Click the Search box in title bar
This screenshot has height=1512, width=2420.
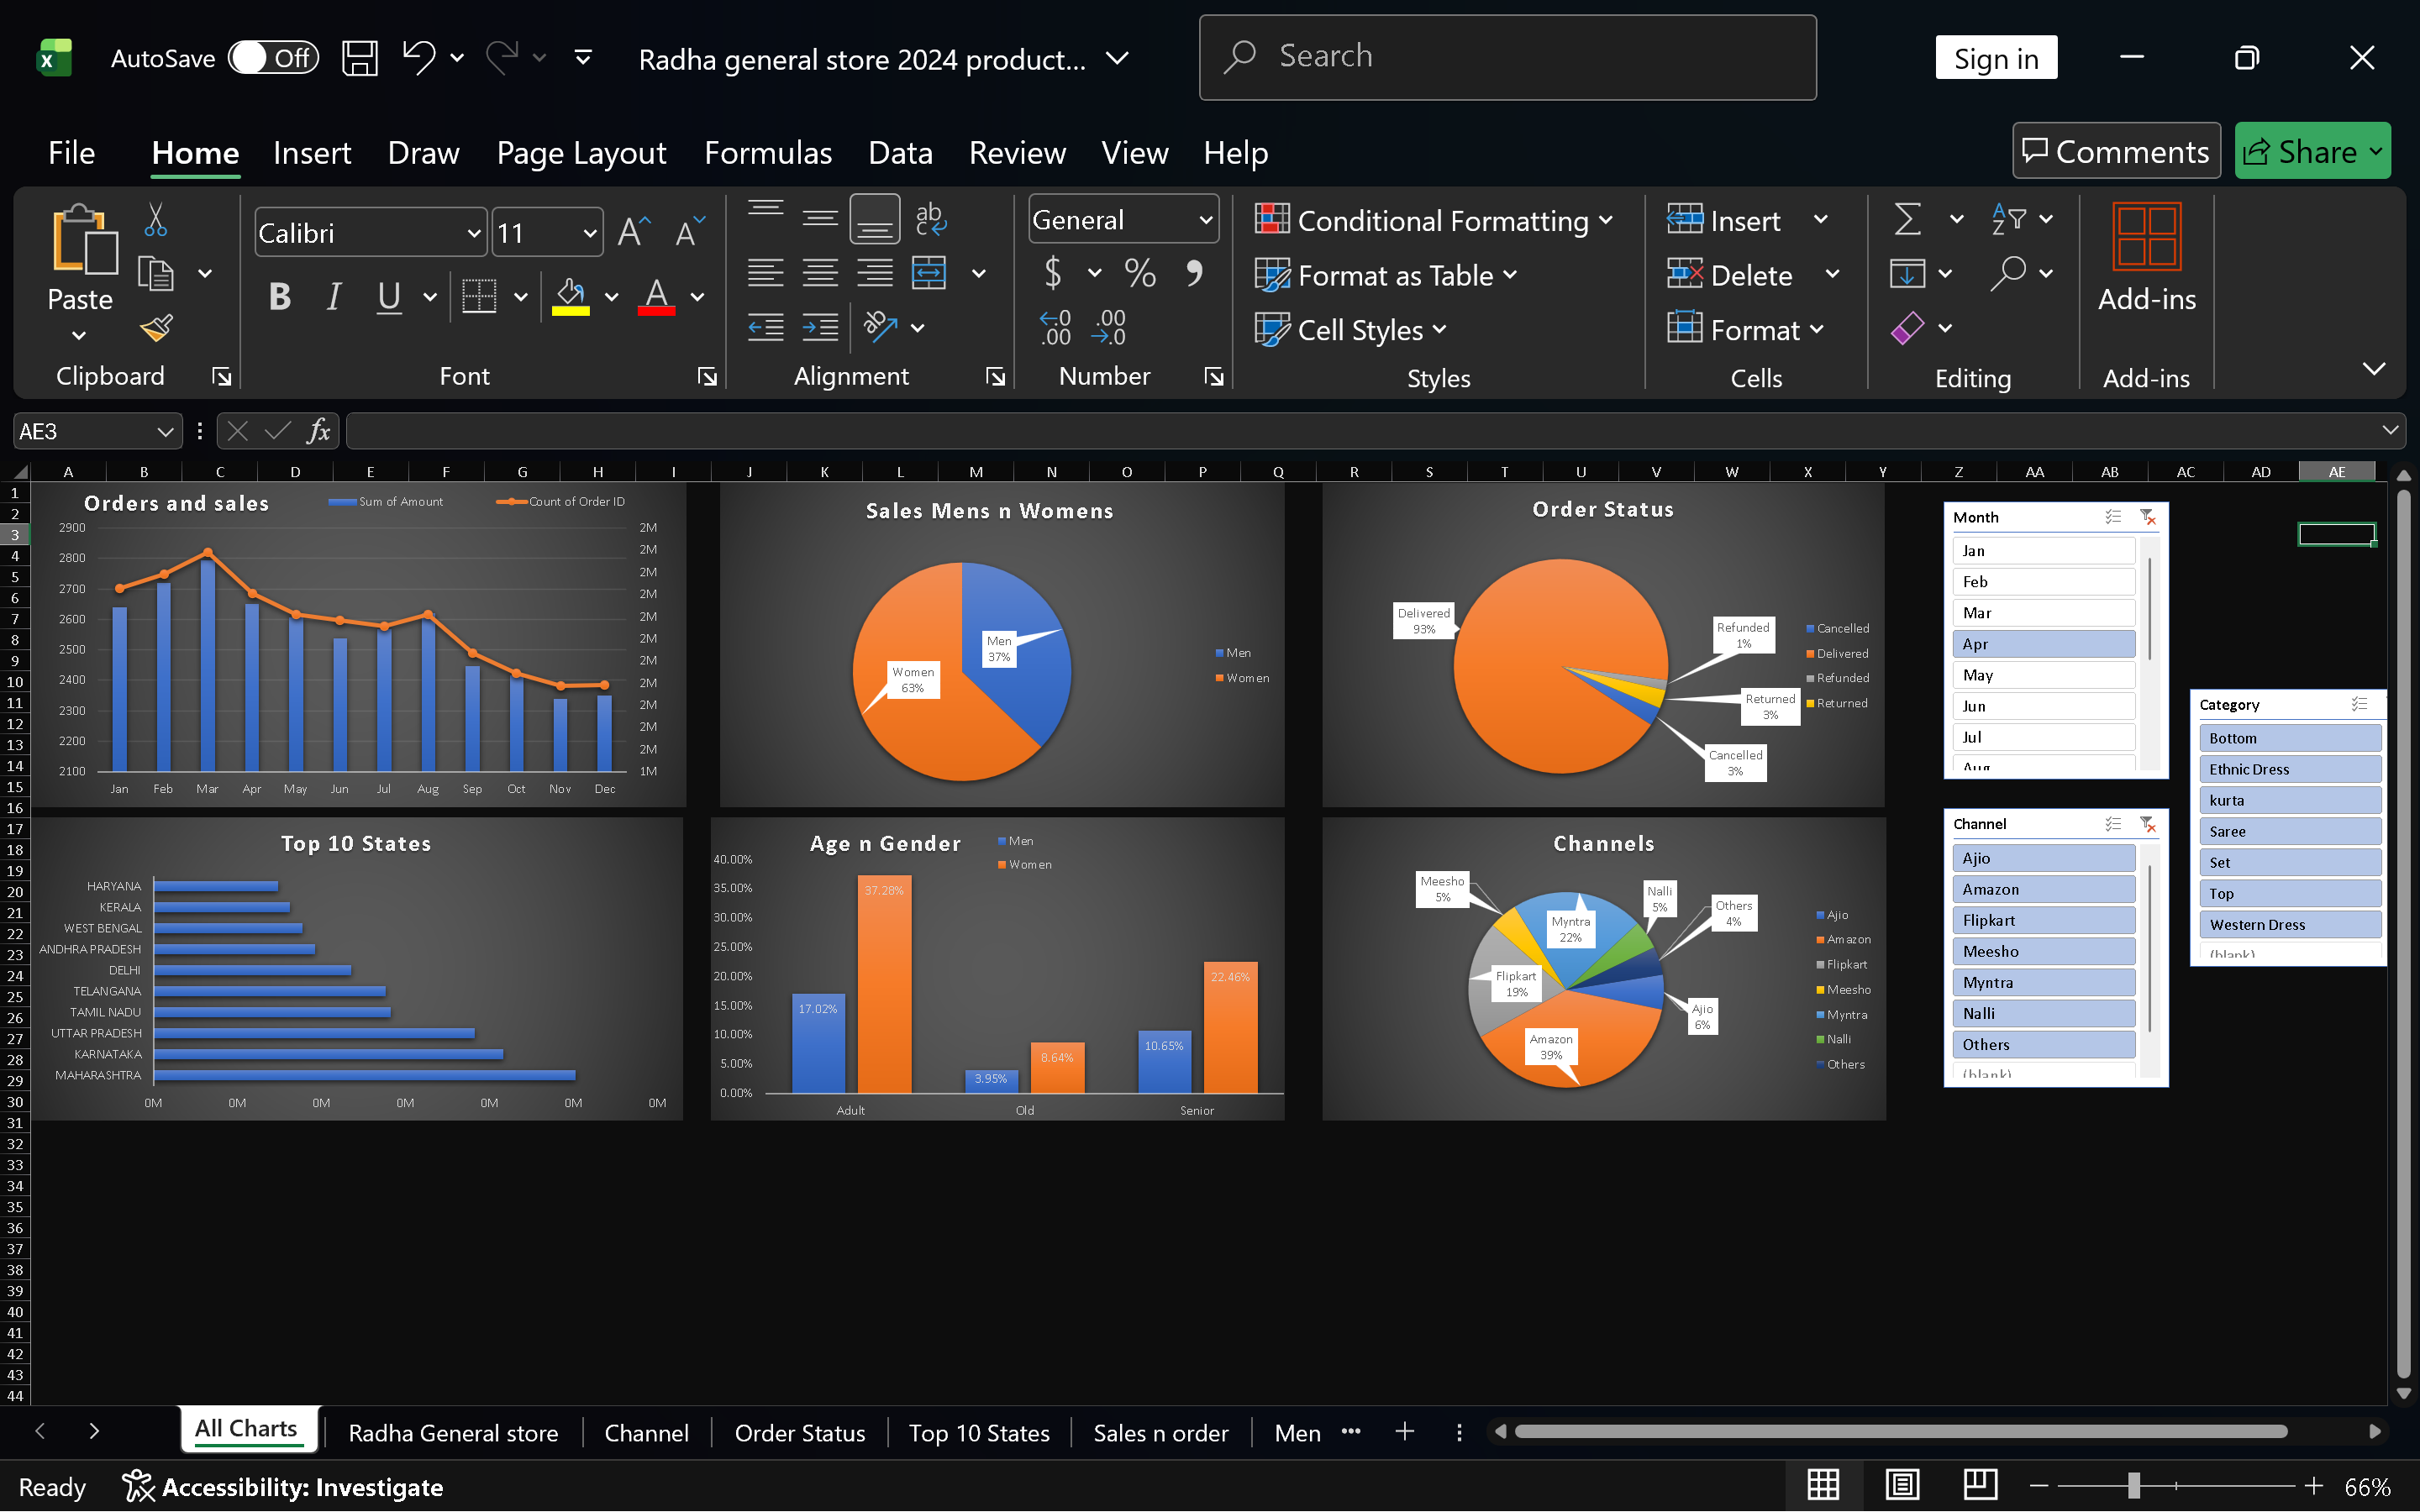tap(1507, 57)
